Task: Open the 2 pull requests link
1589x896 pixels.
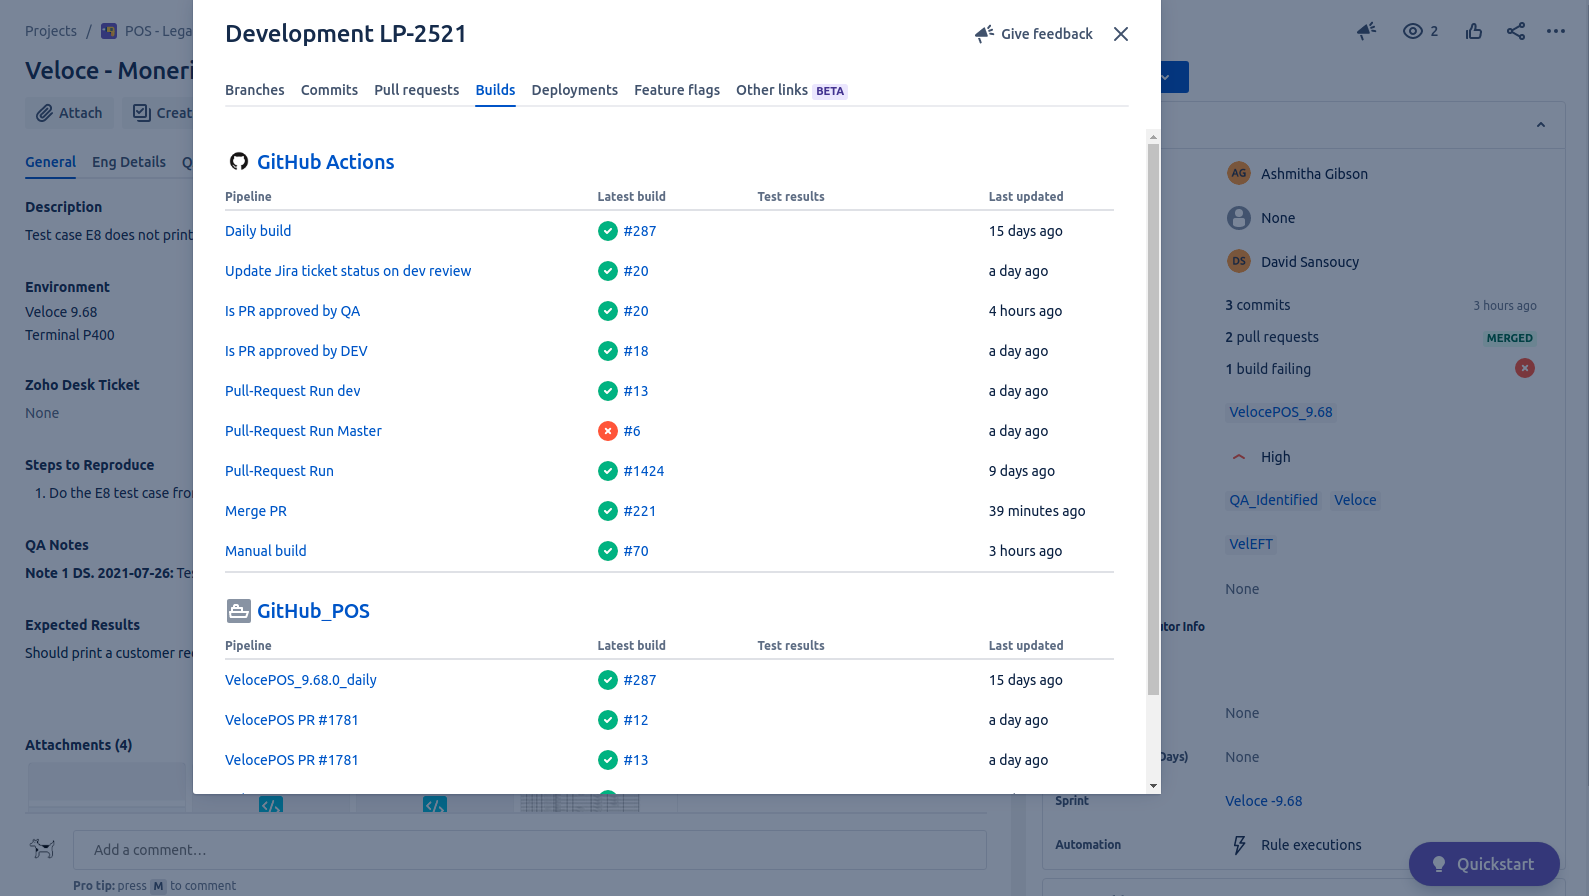Action: 1272,337
